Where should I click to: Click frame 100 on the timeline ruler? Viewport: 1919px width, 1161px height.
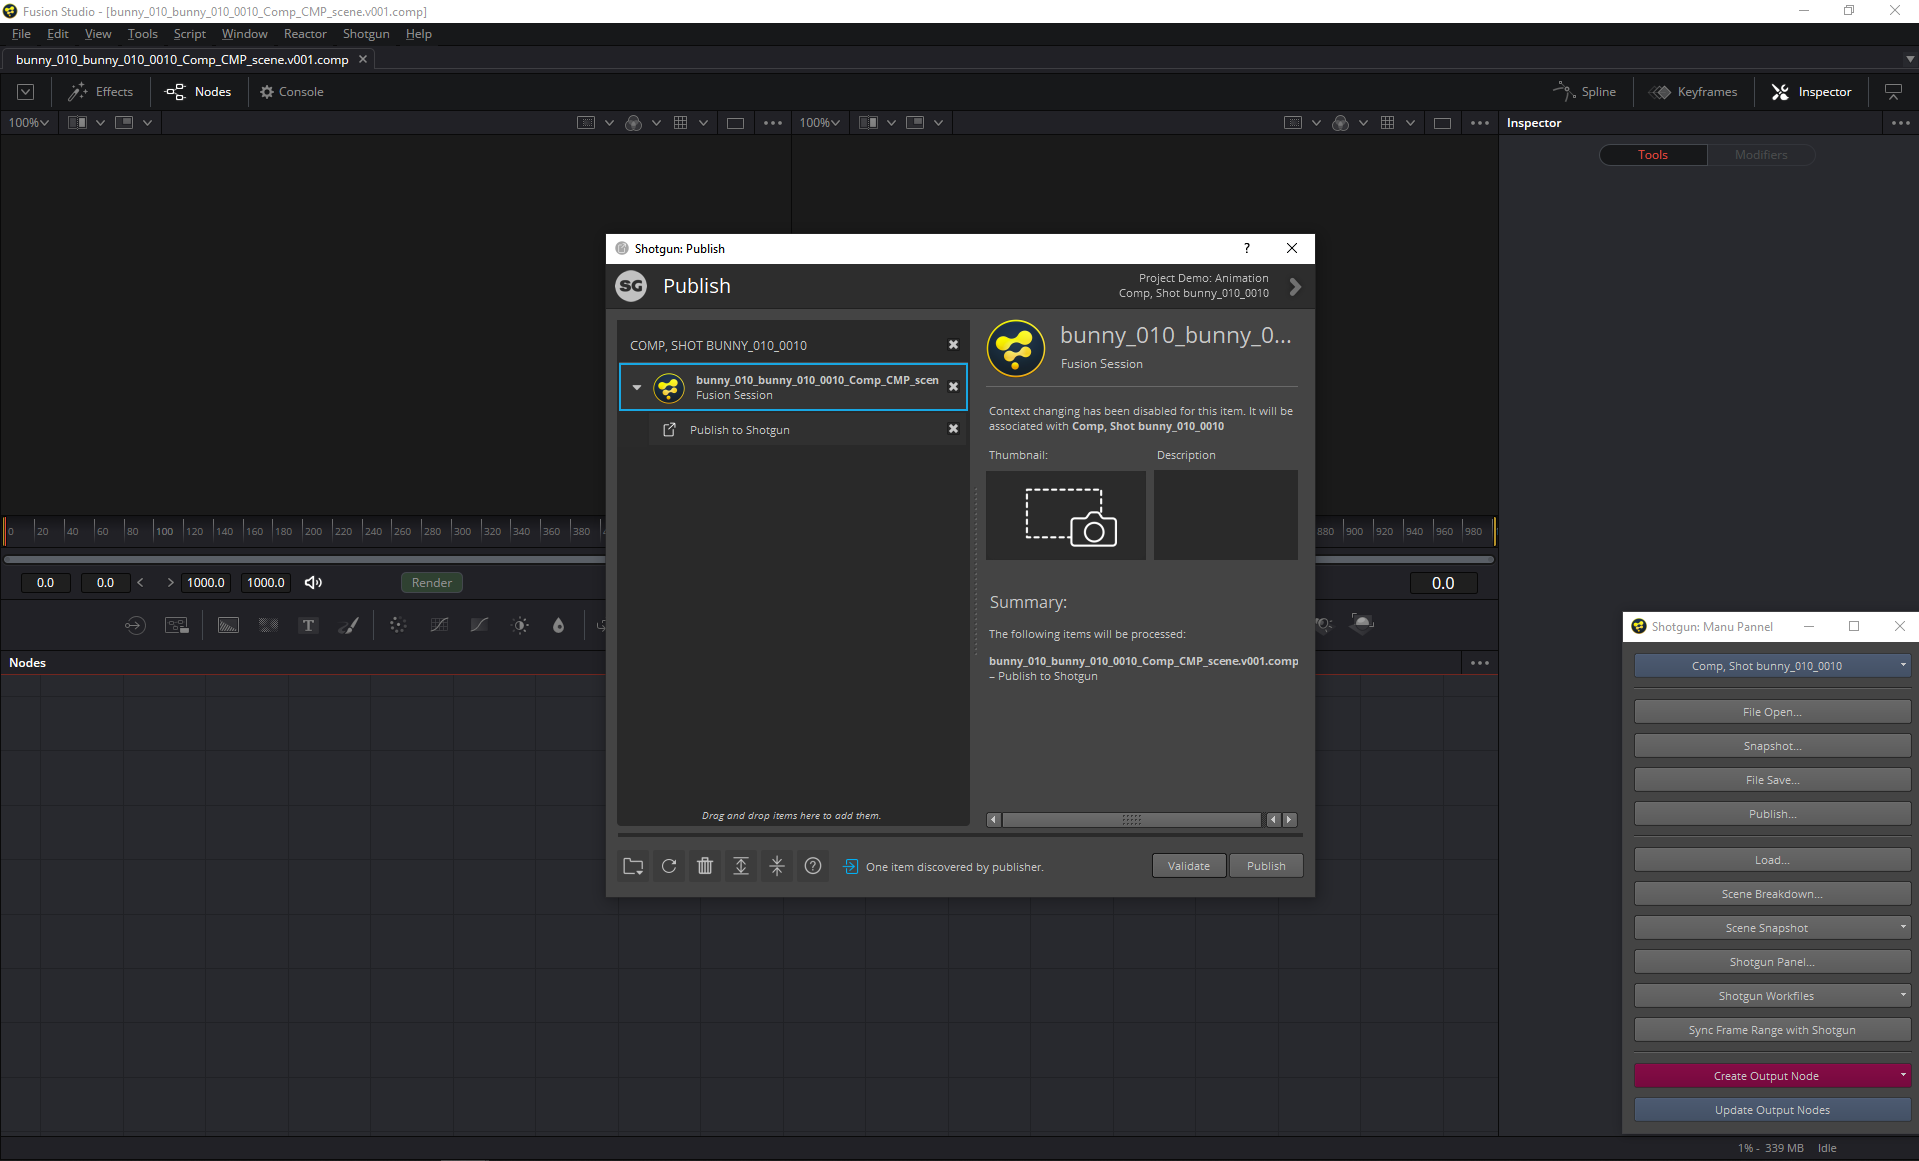165,531
